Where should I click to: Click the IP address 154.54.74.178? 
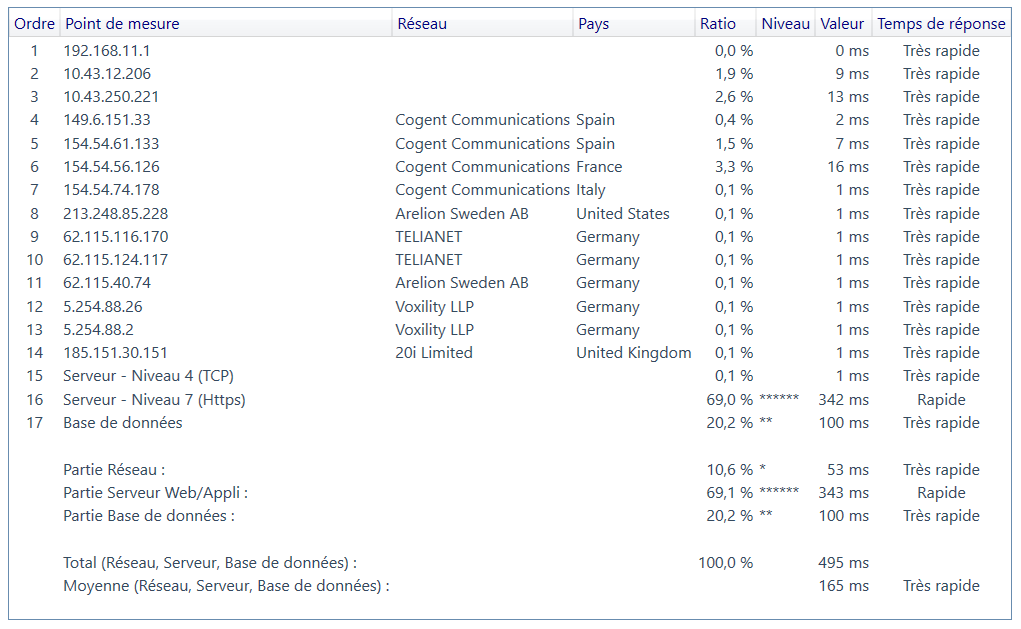coord(111,190)
